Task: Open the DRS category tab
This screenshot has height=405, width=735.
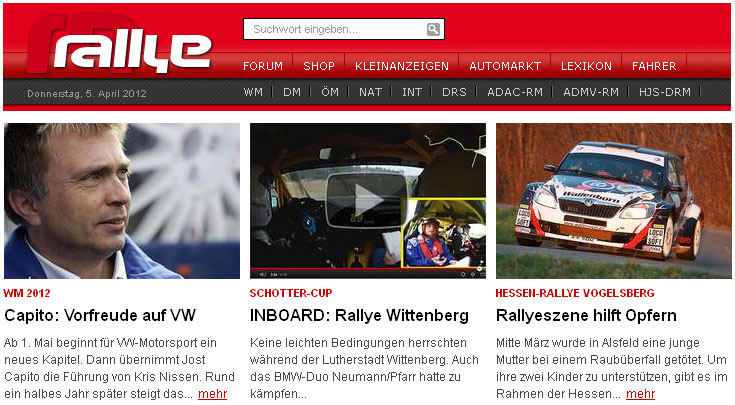Action: coord(454,92)
